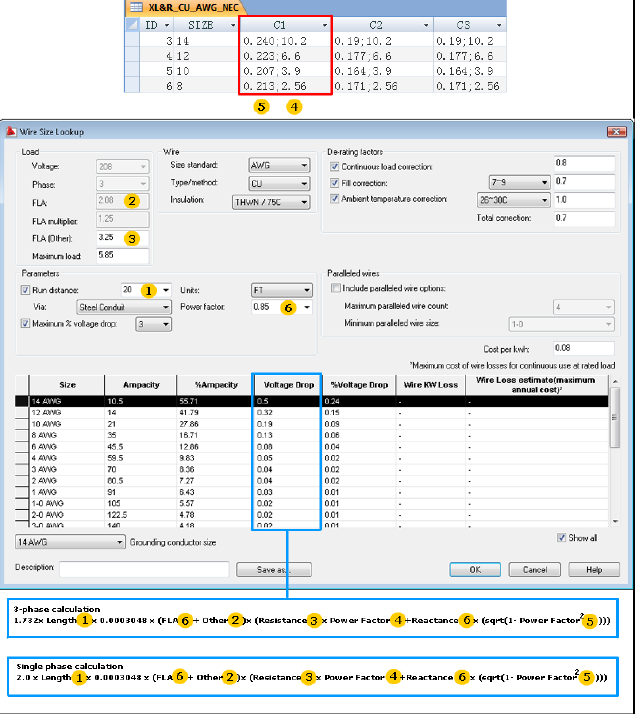This screenshot has width=635, height=714.
Task: Toggle the Show all checkbox
Action: pyautogui.click(x=562, y=538)
